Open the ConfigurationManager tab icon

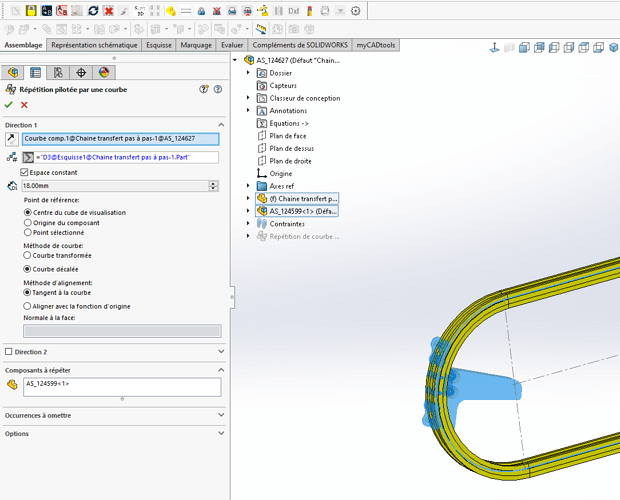click(58, 72)
